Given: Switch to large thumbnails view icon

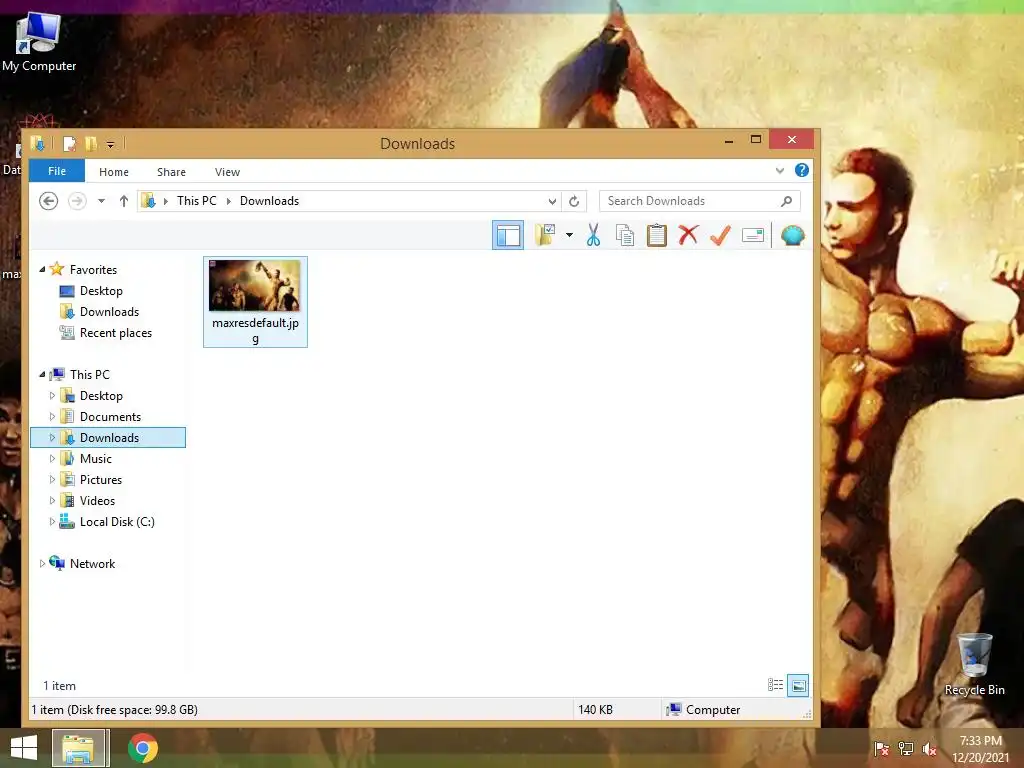Looking at the screenshot, I should [x=798, y=685].
